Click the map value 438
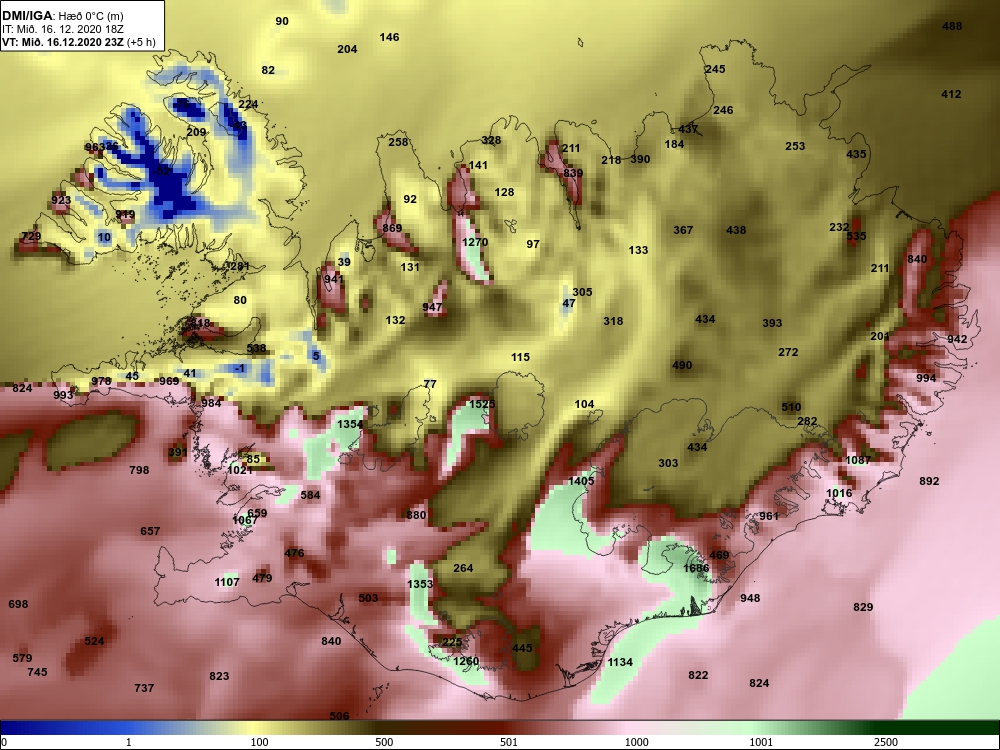The width and height of the screenshot is (1000, 750). click(x=736, y=230)
